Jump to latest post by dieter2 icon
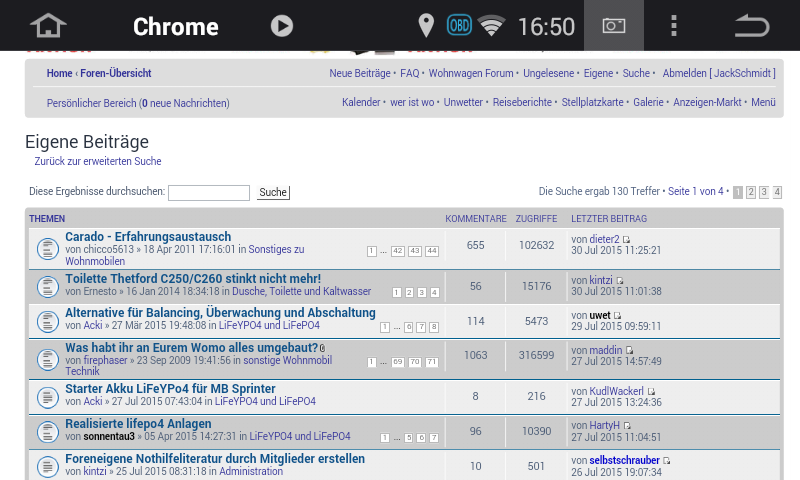The width and height of the screenshot is (800, 480). point(627,240)
